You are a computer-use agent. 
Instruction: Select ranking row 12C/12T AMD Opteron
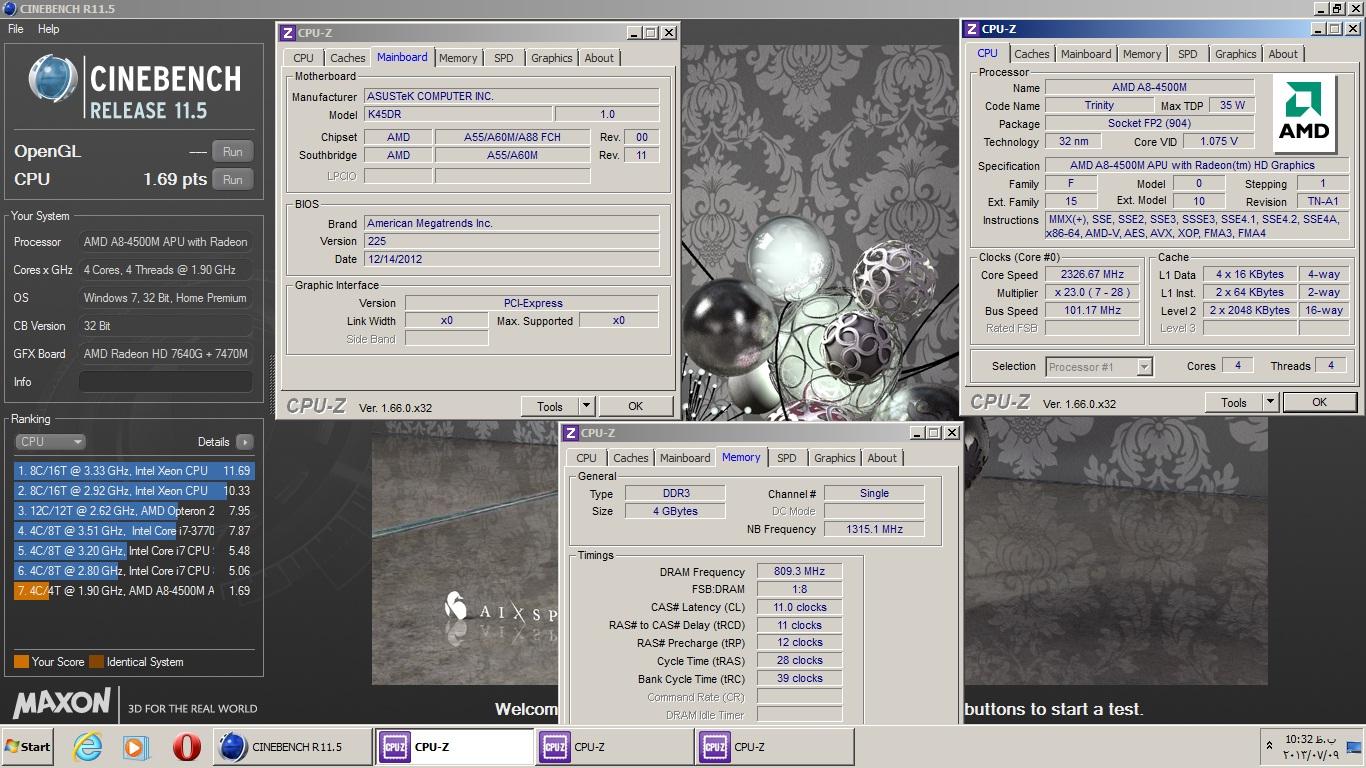pyautogui.click(x=134, y=511)
